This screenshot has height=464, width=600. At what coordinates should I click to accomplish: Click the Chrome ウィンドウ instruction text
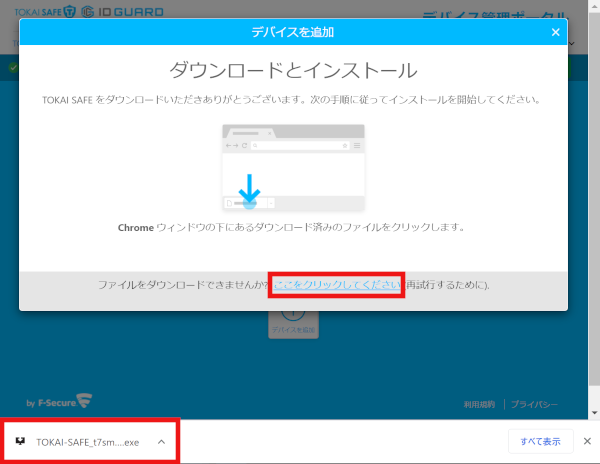pos(292,228)
